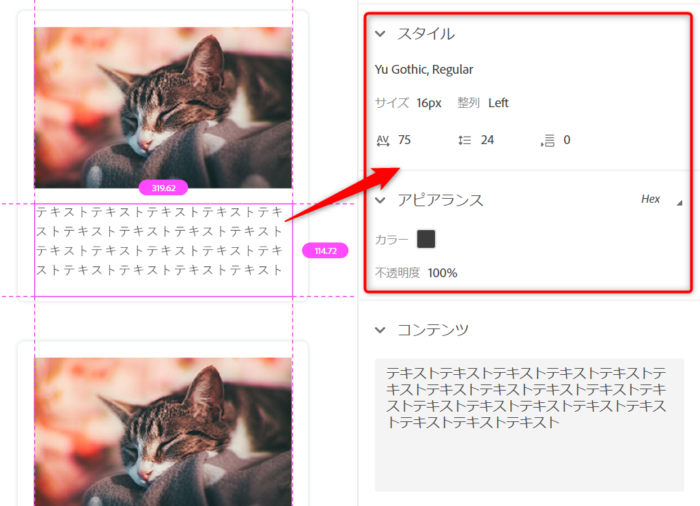This screenshot has width=700, height=506.
Task: Collapse the コンテンツ section chevron
Action: [381, 330]
